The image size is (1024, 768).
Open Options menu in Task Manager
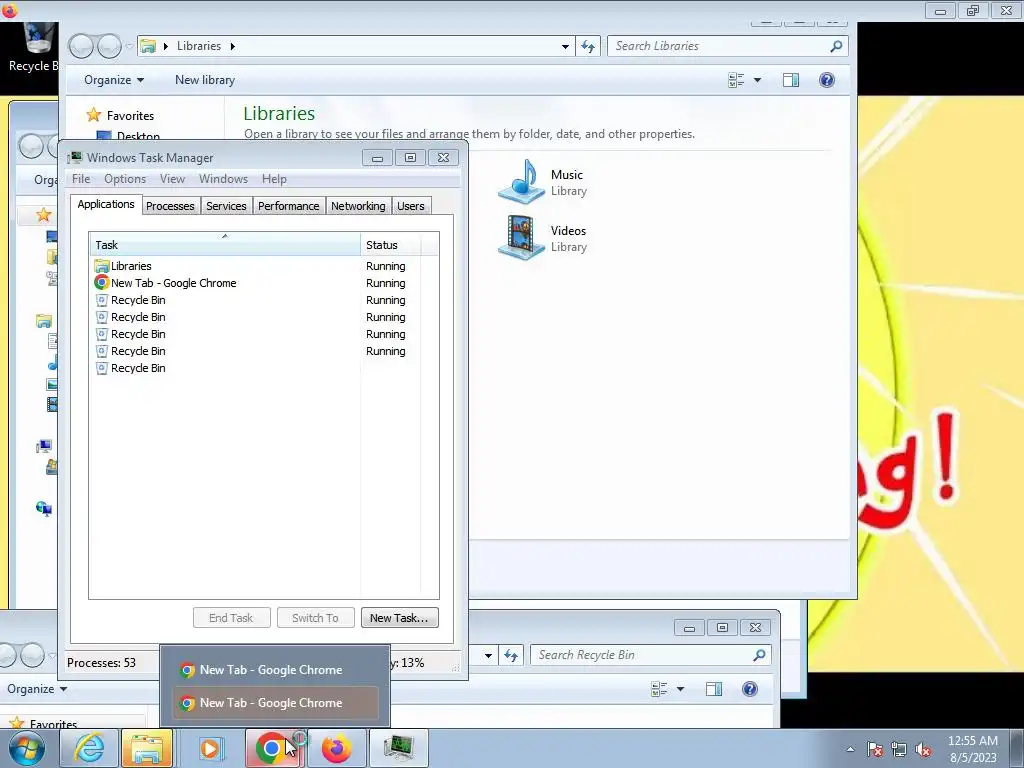[x=125, y=179]
